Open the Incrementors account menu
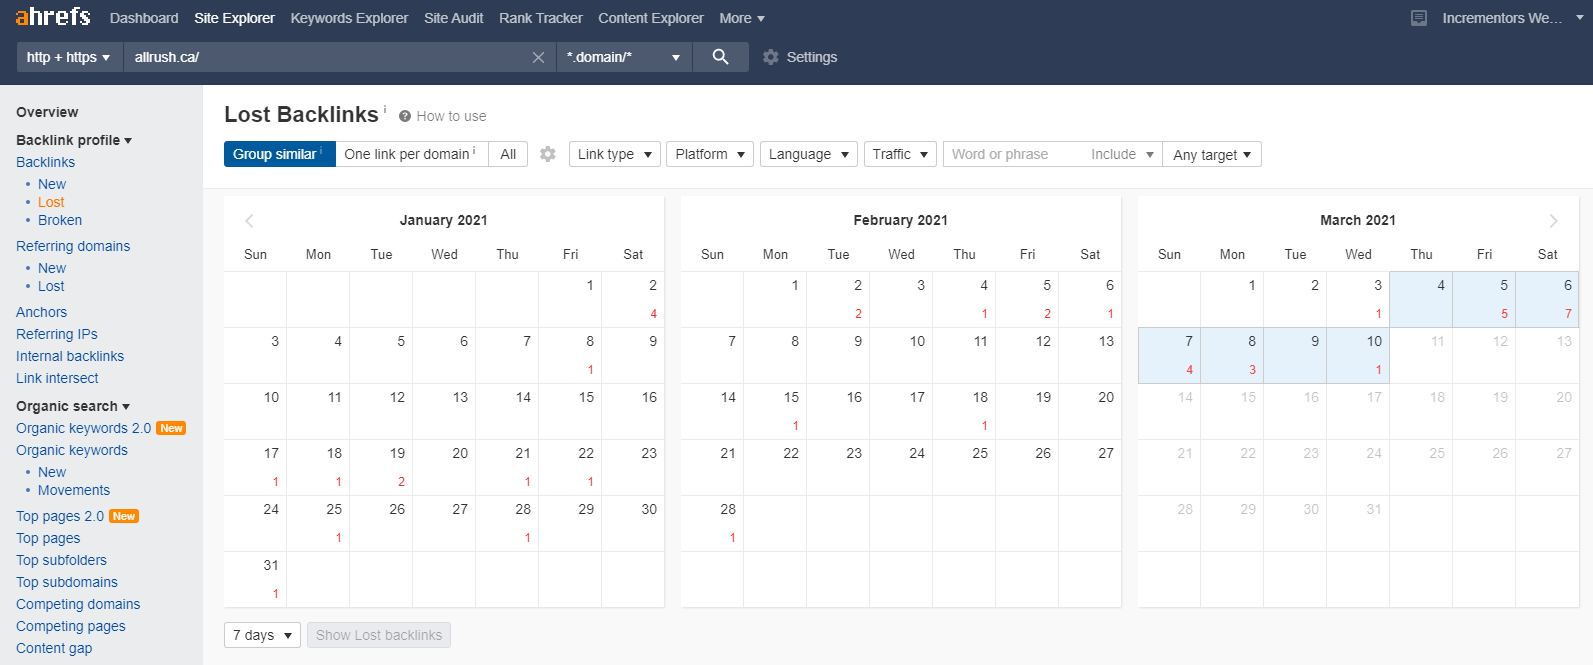 [1511, 18]
